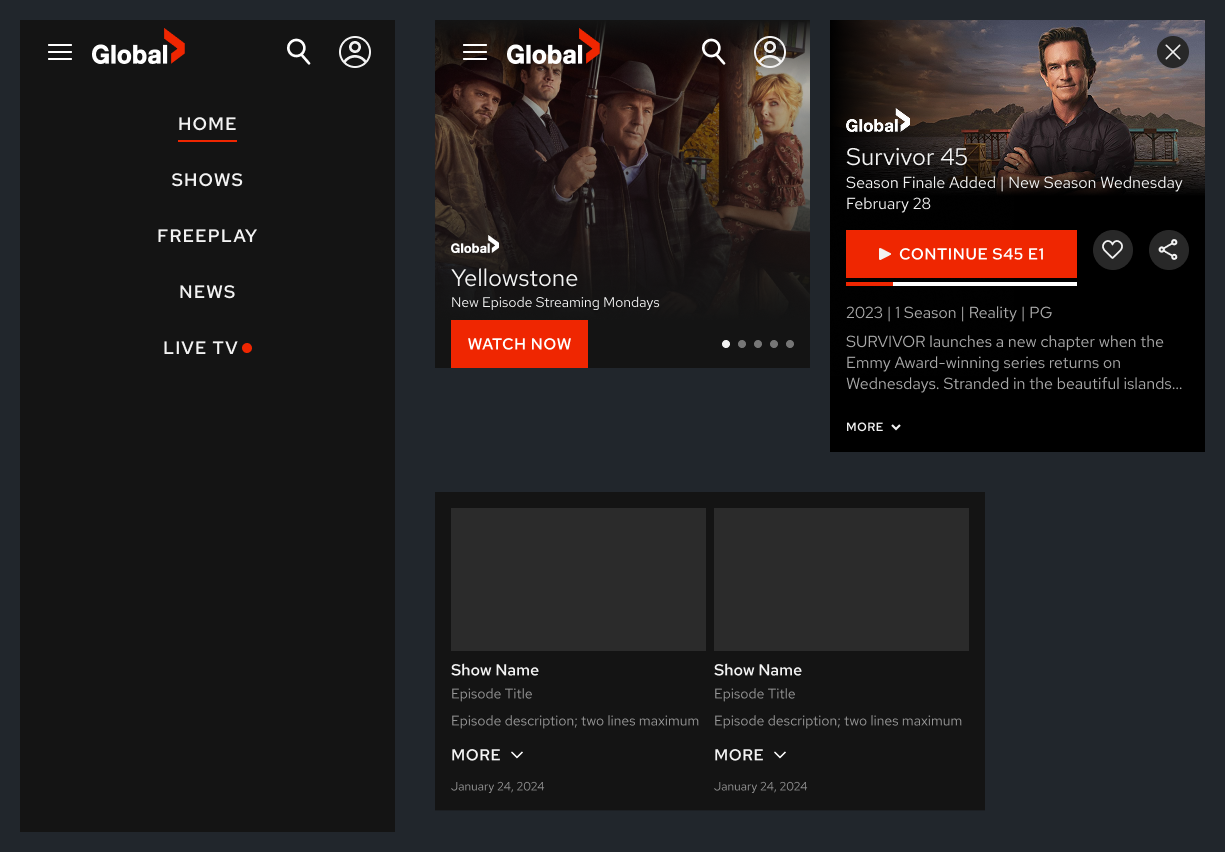Select HOME in navigation menu
Screen dimensions: 1225x852
[x=207, y=124]
